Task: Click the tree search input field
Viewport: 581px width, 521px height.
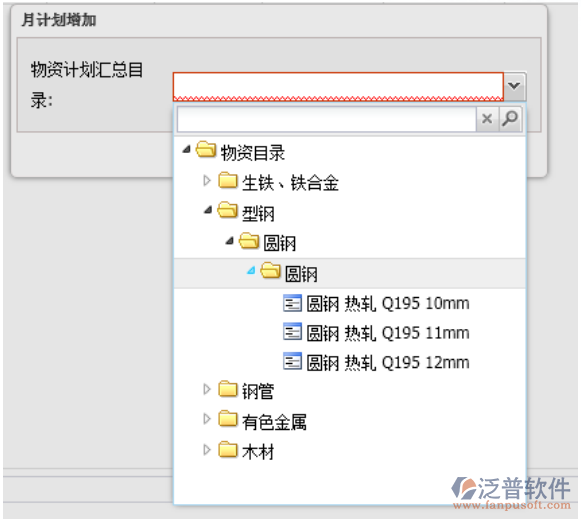Action: click(x=326, y=119)
